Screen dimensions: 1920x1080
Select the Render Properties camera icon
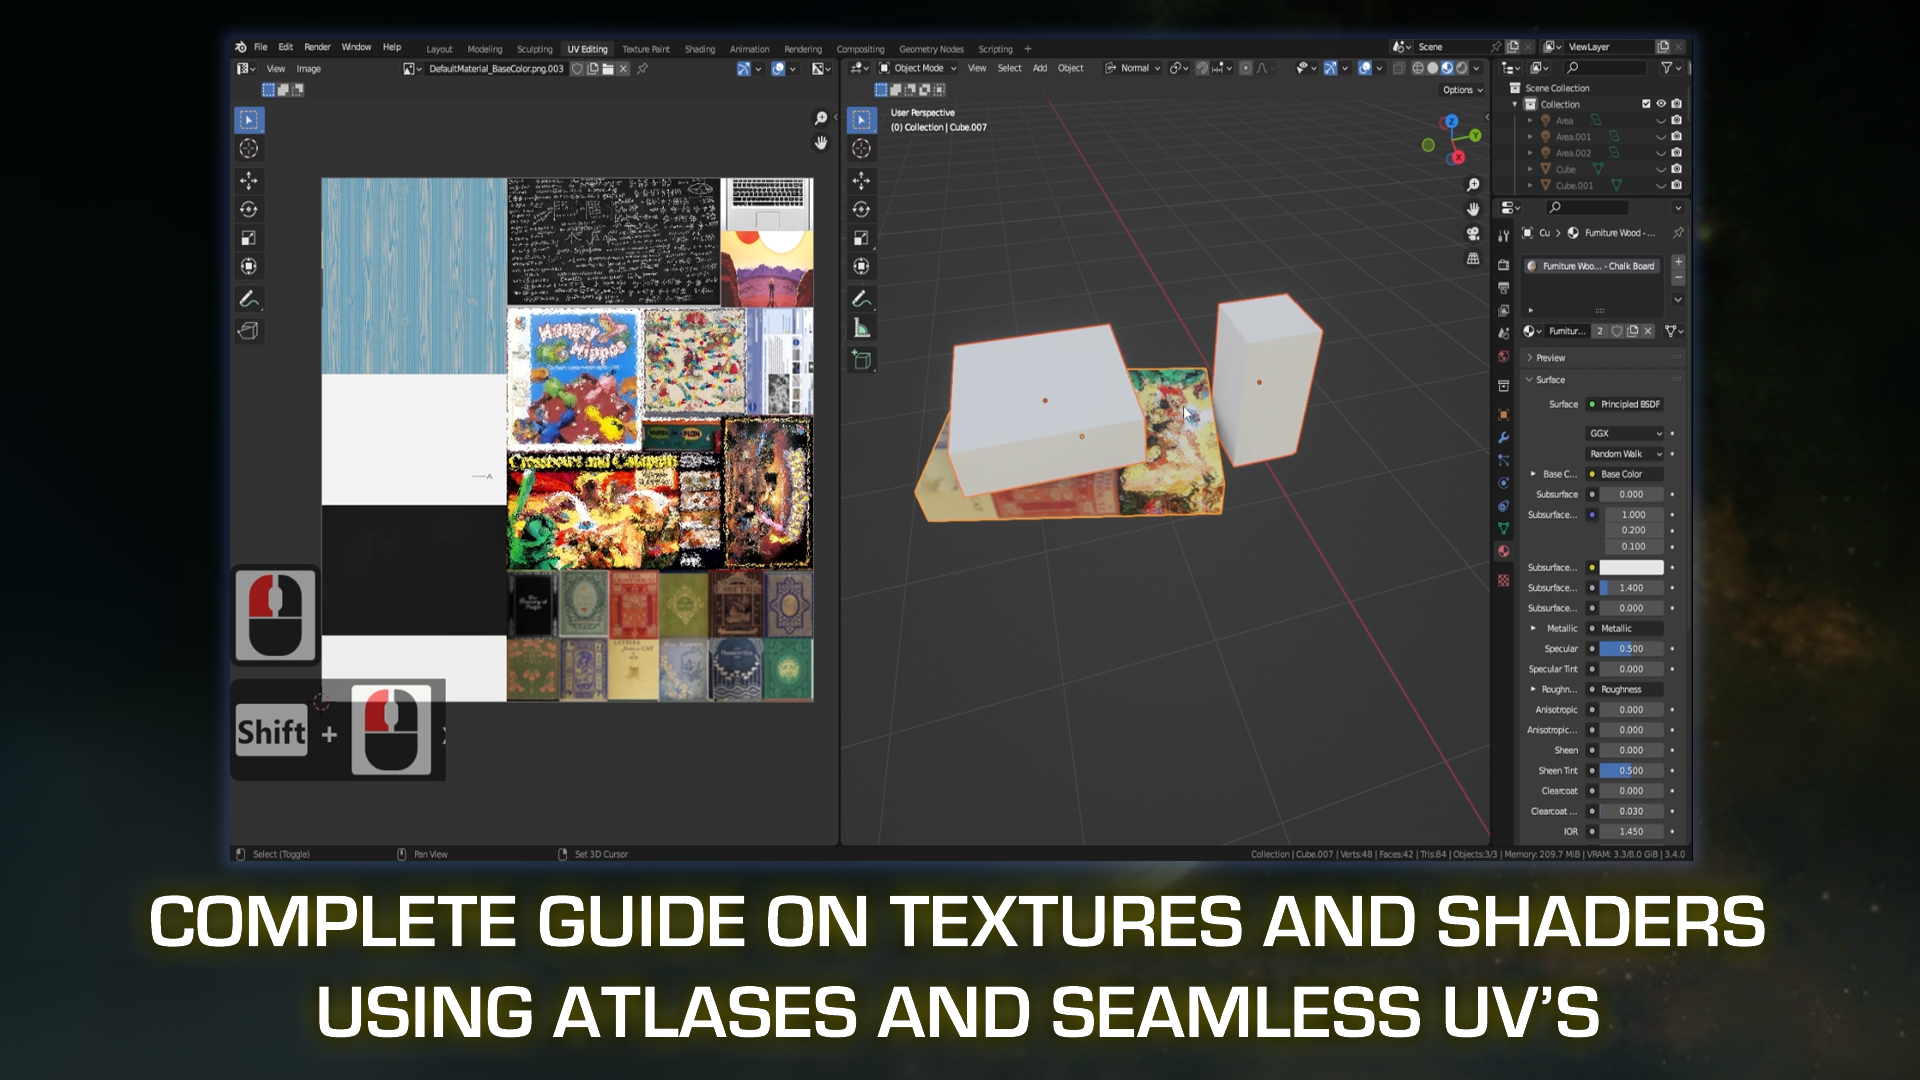(x=1504, y=266)
